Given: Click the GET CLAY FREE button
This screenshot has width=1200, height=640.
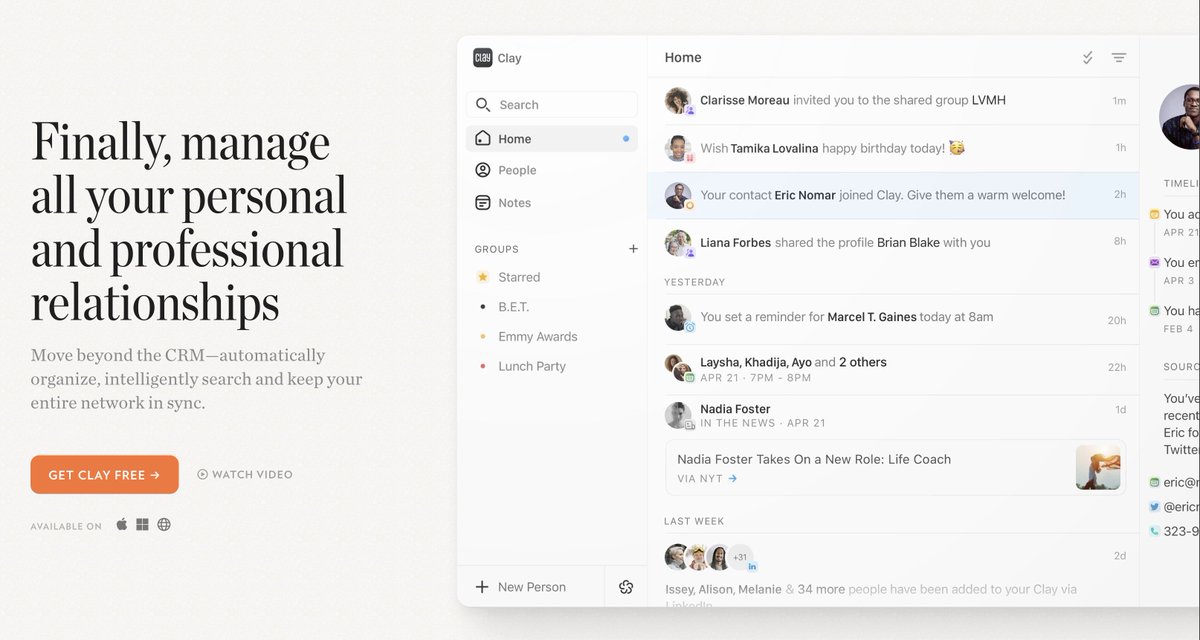Looking at the screenshot, I should point(105,475).
